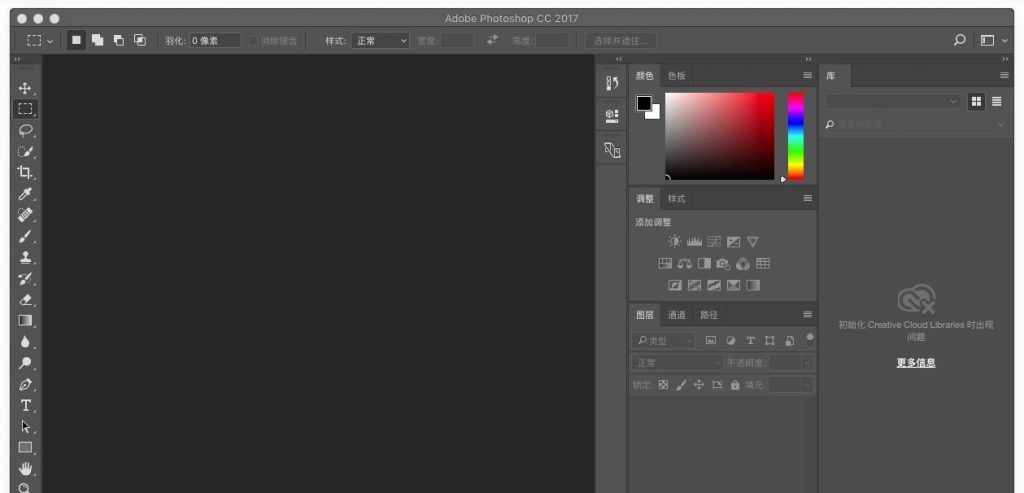
Task: Switch Libraries panel to list view
Action: (997, 102)
